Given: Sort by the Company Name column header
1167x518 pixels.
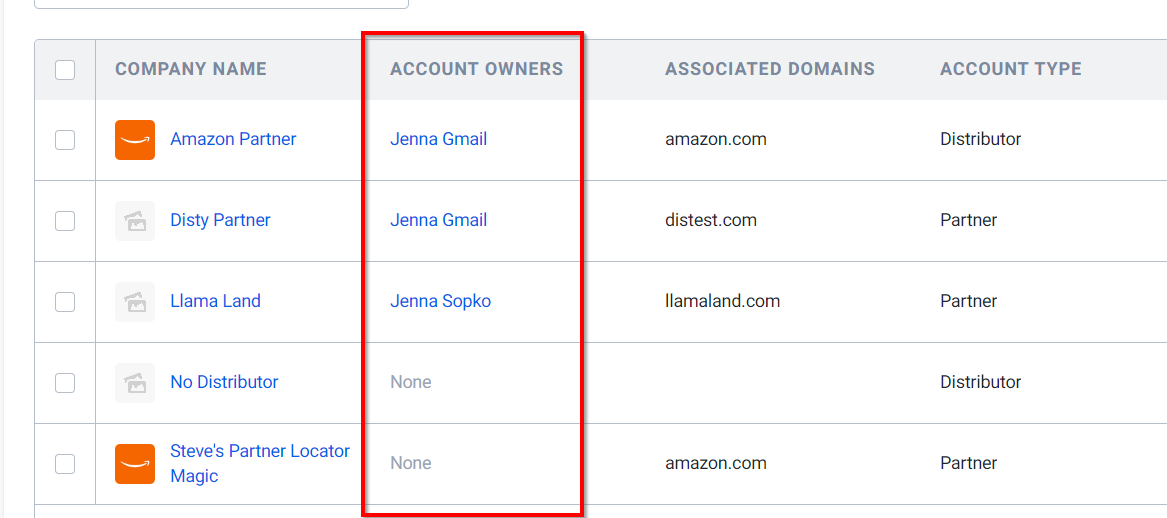Looking at the screenshot, I should (191, 69).
